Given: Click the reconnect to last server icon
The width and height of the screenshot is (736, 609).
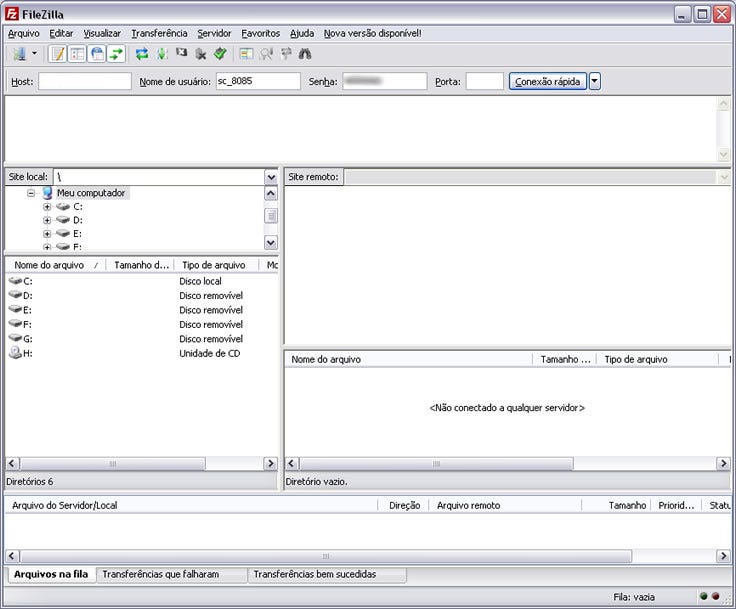Looking at the screenshot, I should 219,54.
